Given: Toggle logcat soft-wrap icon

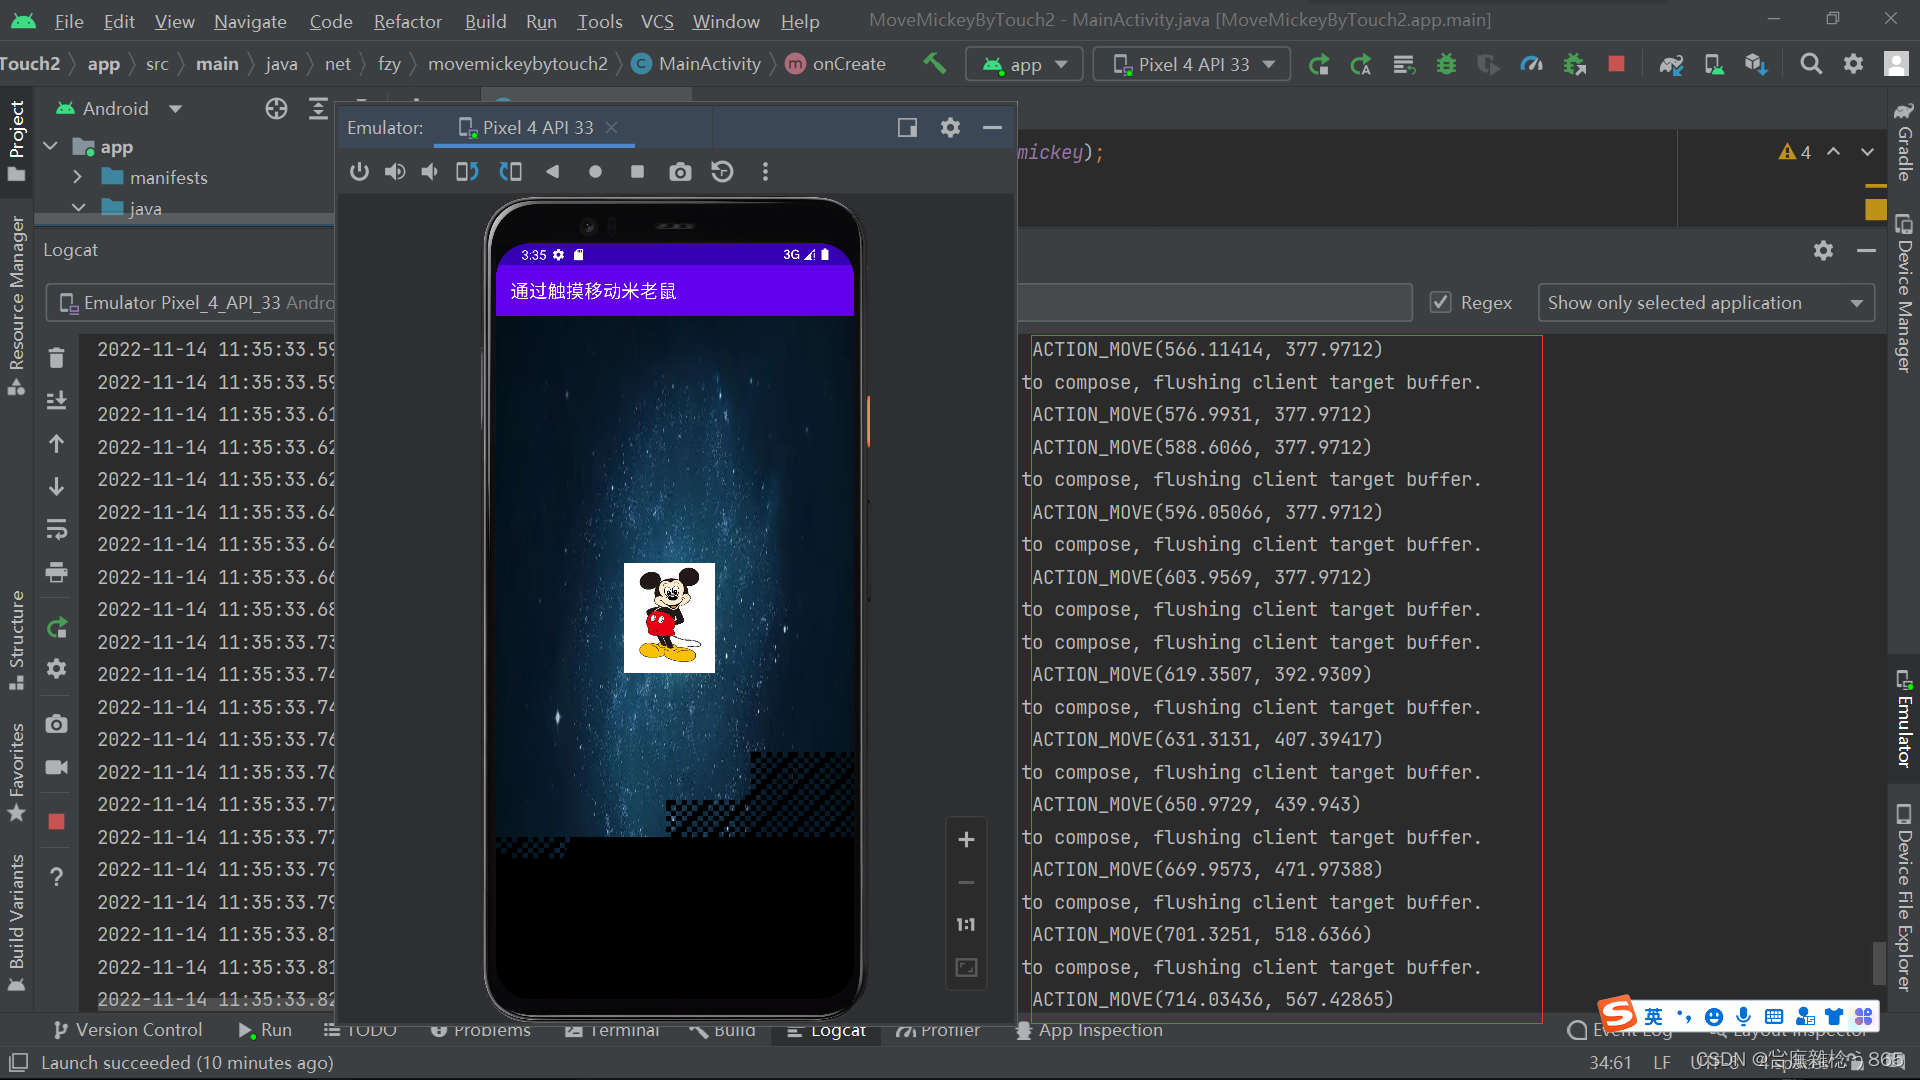Looking at the screenshot, I should (x=56, y=529).
